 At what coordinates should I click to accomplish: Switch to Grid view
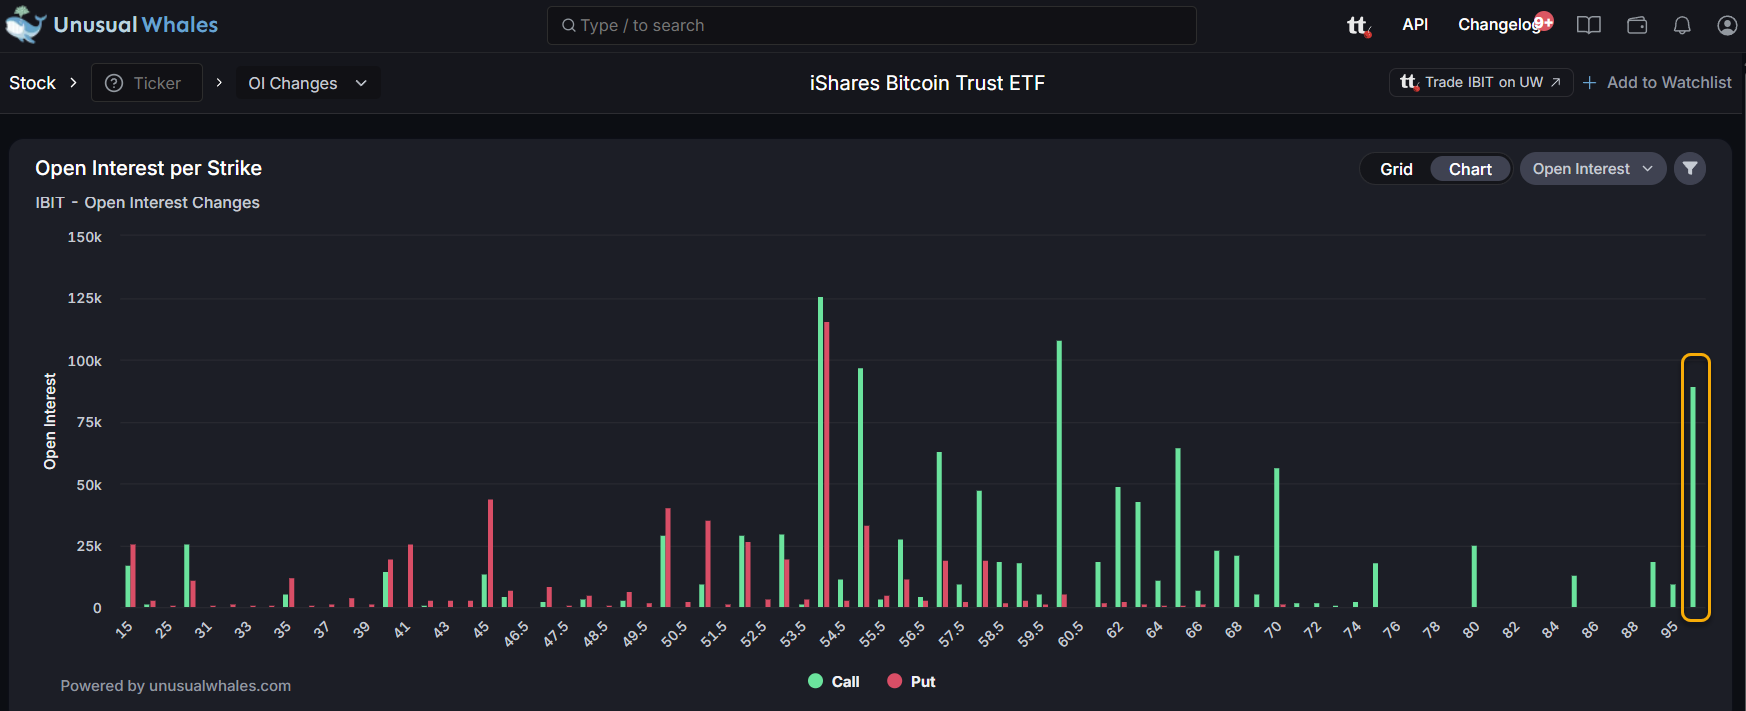[x=1396, y=169]
